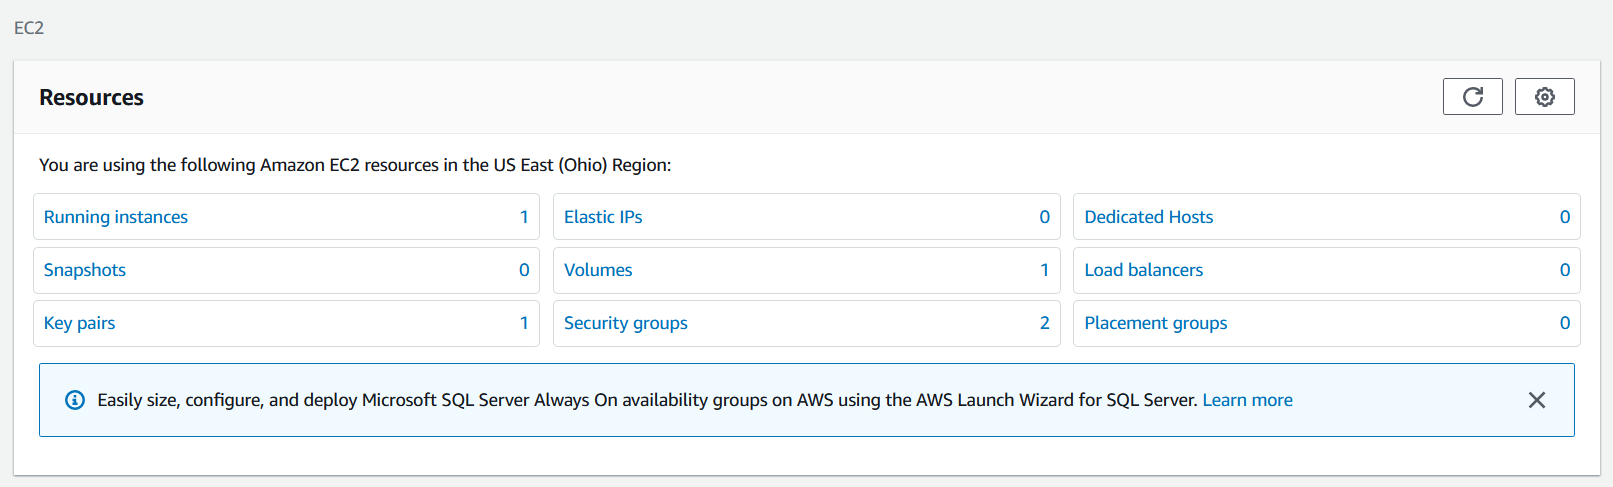The width and height of the screenshot is (1613, 487).
Task: View Placement groups
Action: pyautogui.click(x=1155, y=323)
